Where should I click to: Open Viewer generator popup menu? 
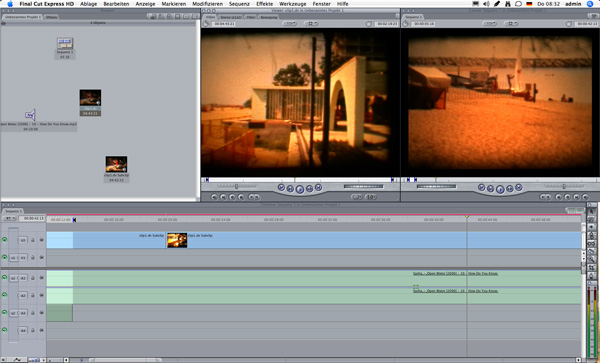(x=371, y=197)
